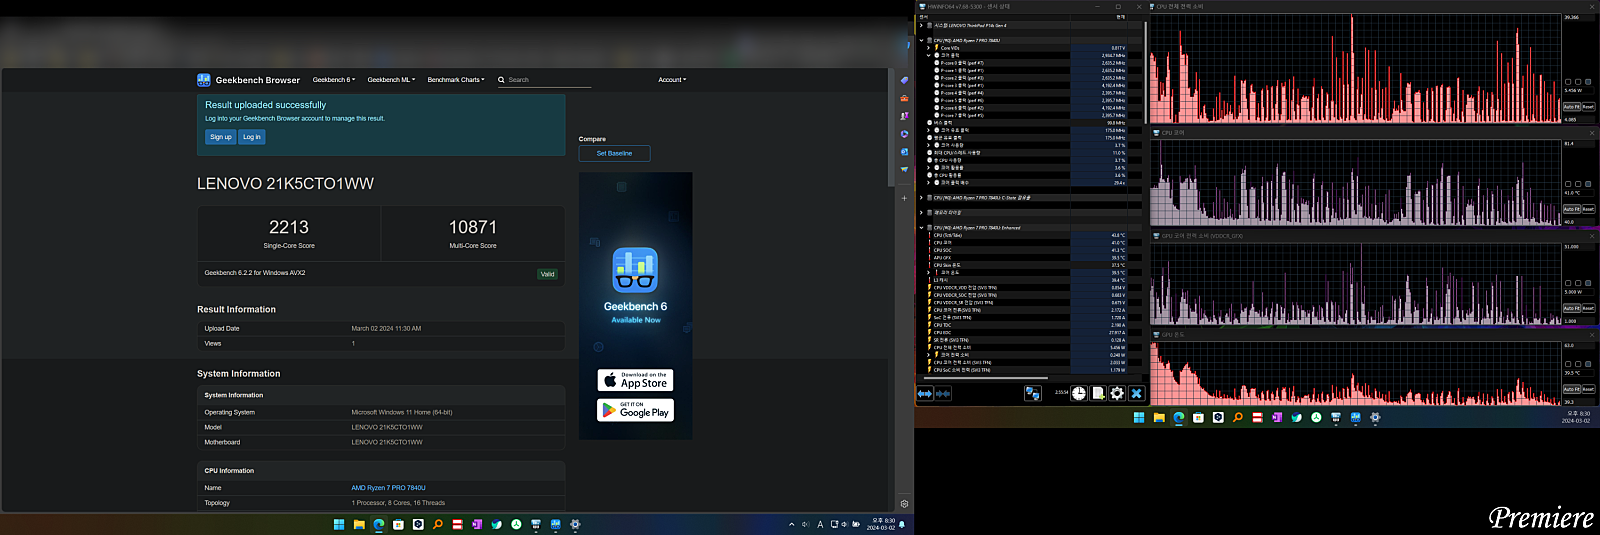Click Reset in GPU 코어 전력 소비 graph
The height and width of the screenshot is (535, 1600).
tap(1588, 308)
